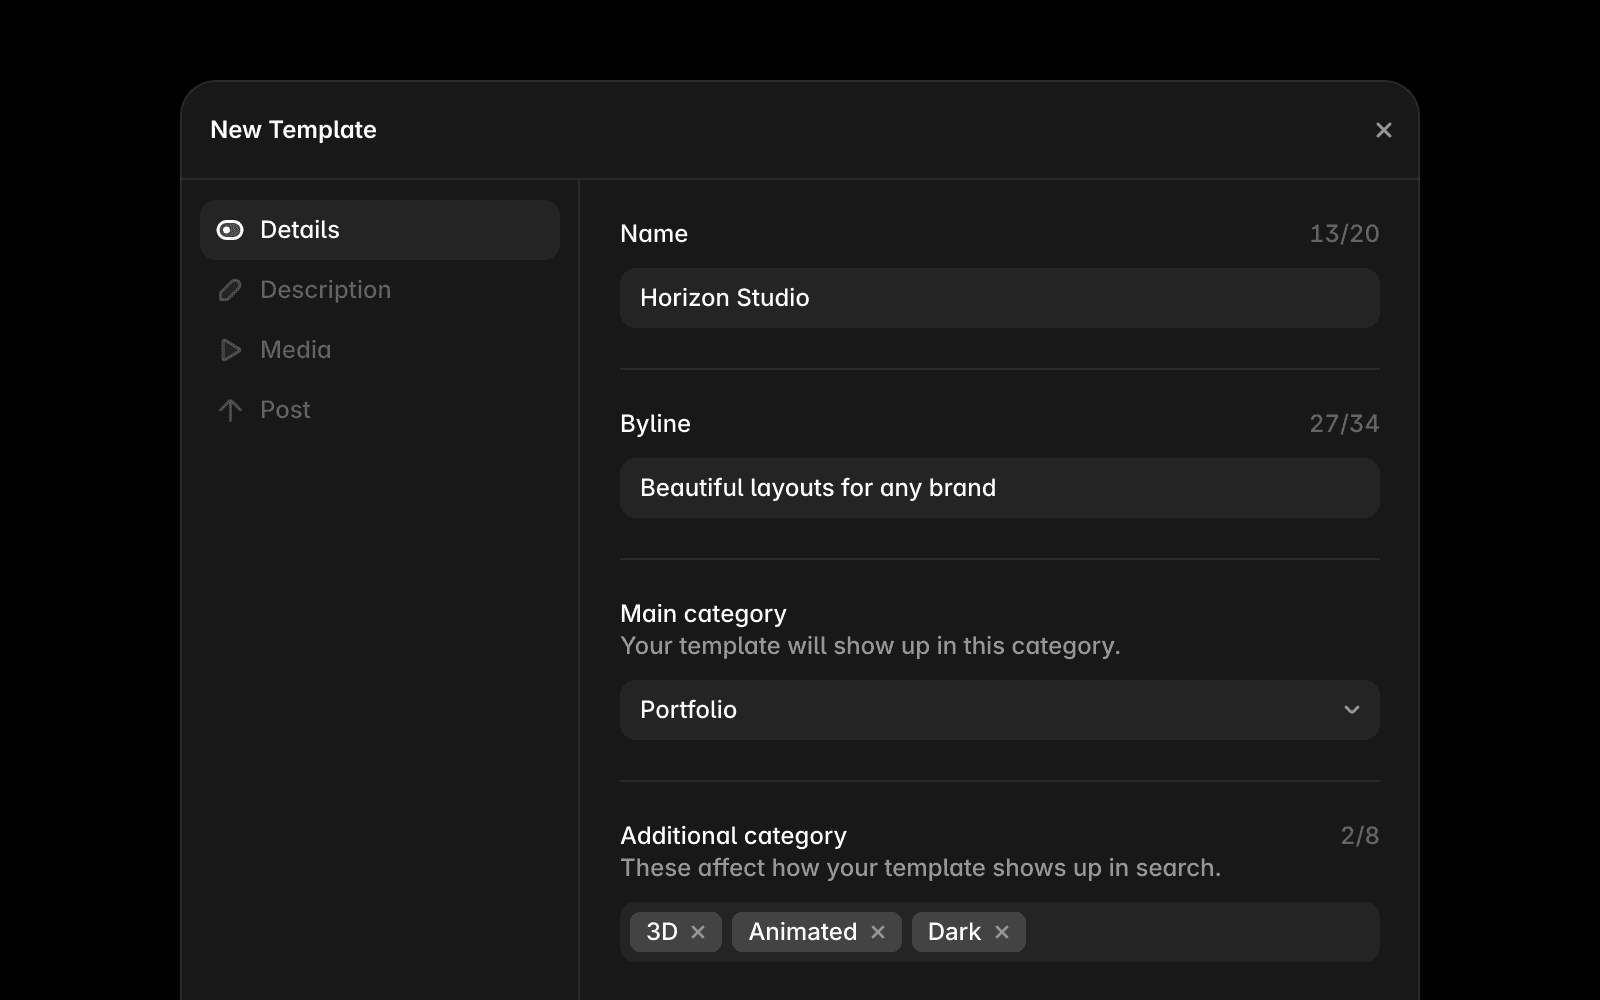1600x1000 pixels.
Task: Remove the 3D category tag
Action: click(698, 932)
